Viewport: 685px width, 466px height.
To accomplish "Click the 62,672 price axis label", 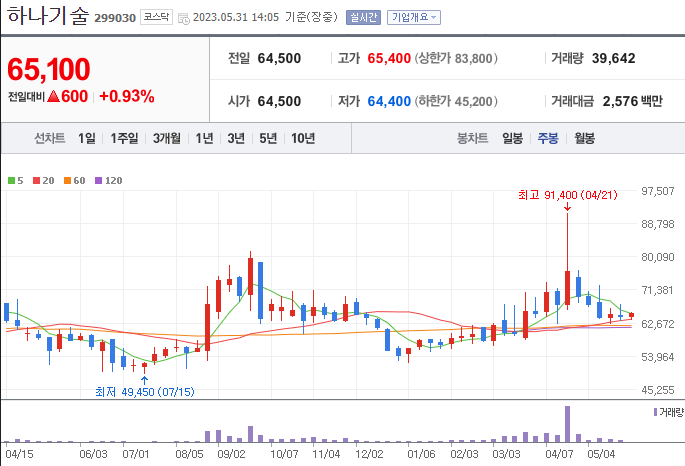I will pyautogui.click(x=657, y=324).
